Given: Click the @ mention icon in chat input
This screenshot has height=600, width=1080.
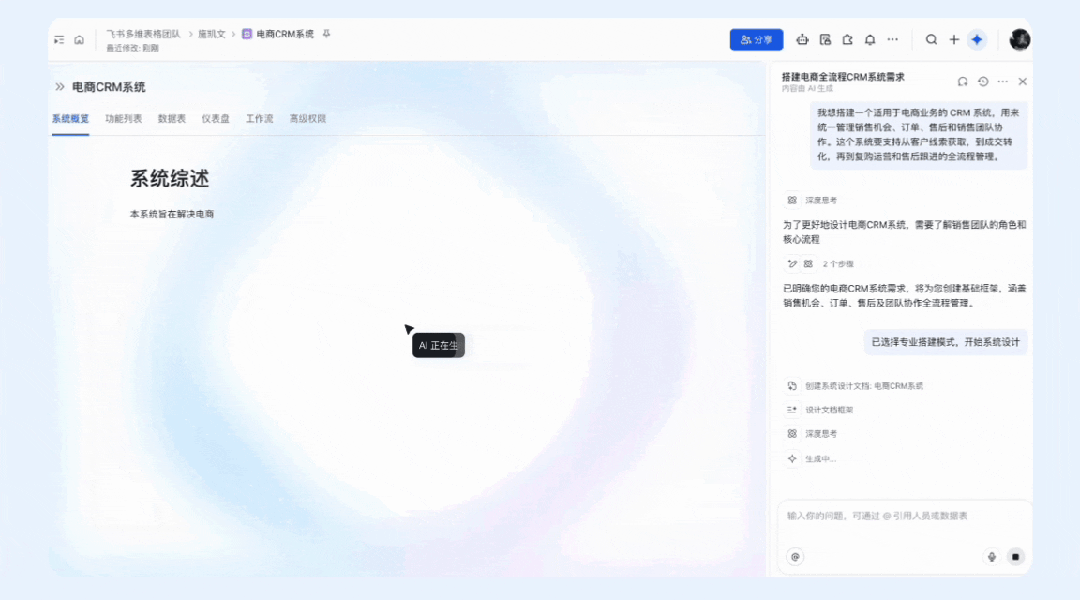Looking at the screenshot, I should [794, 556].
